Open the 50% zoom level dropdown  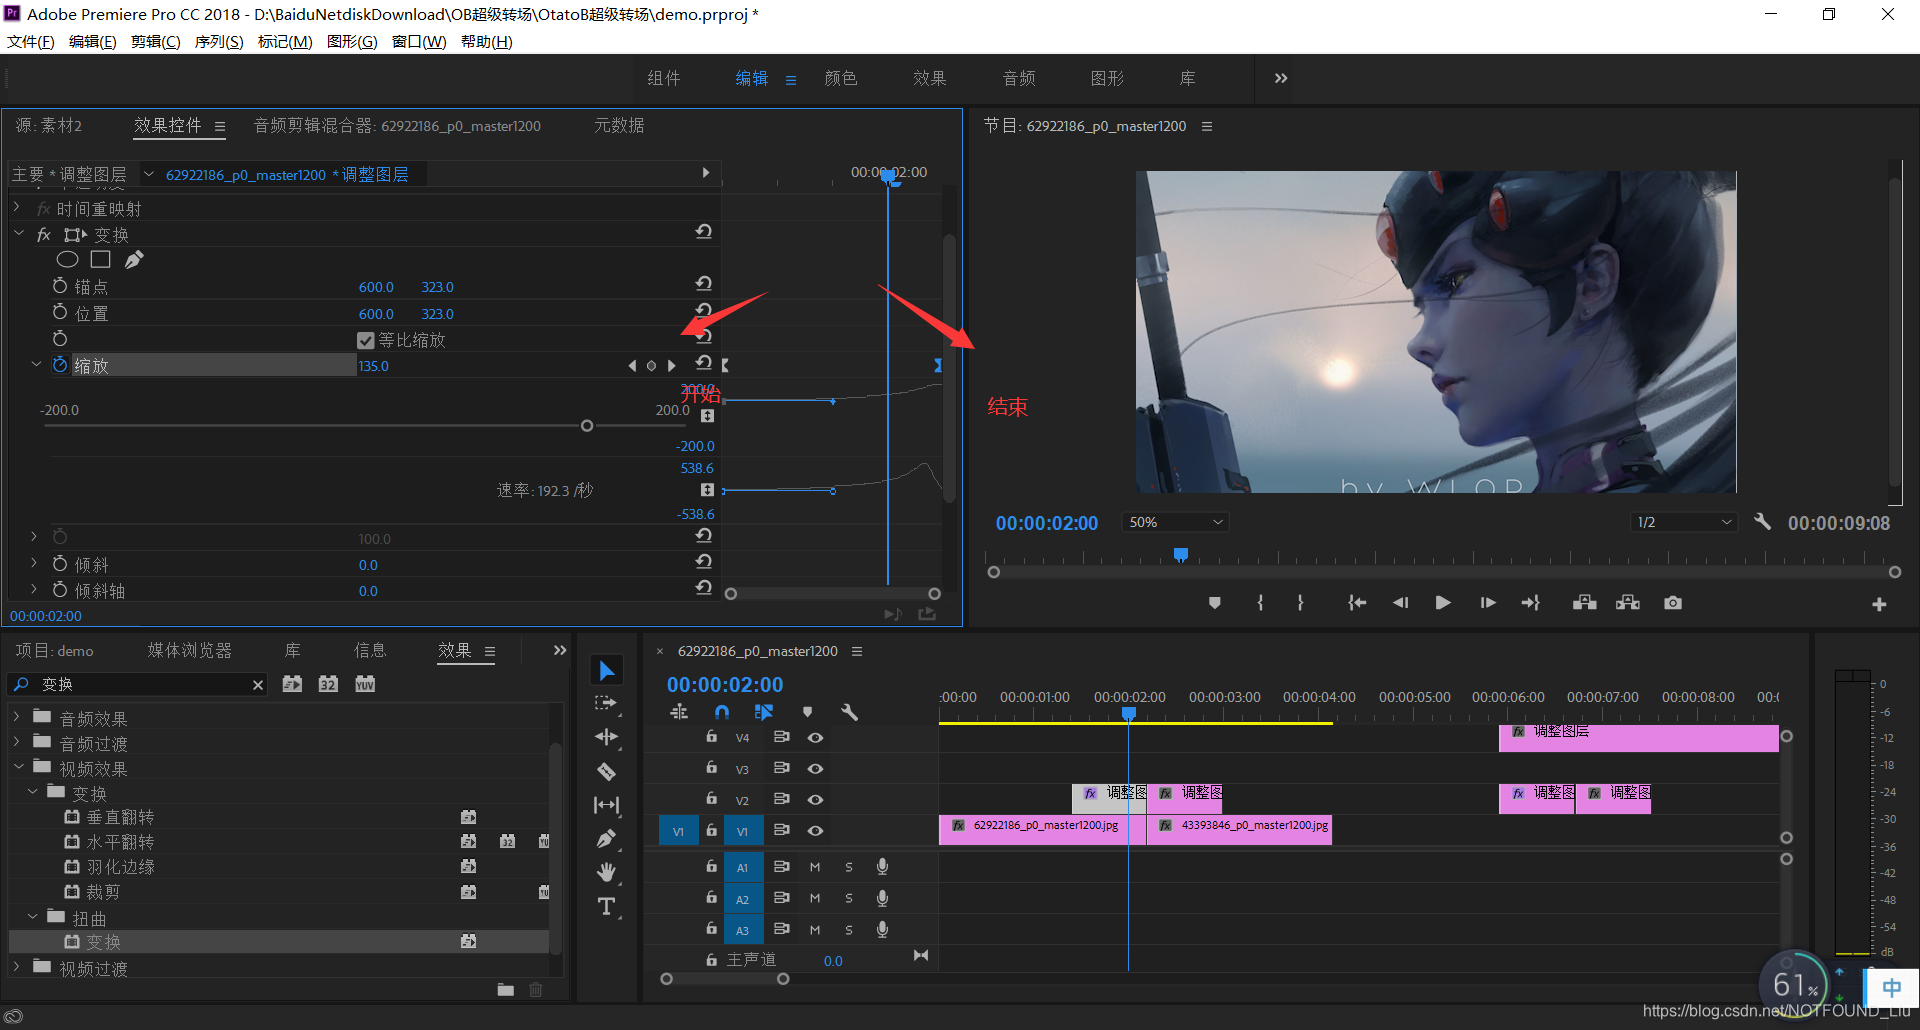[1176, 522]
